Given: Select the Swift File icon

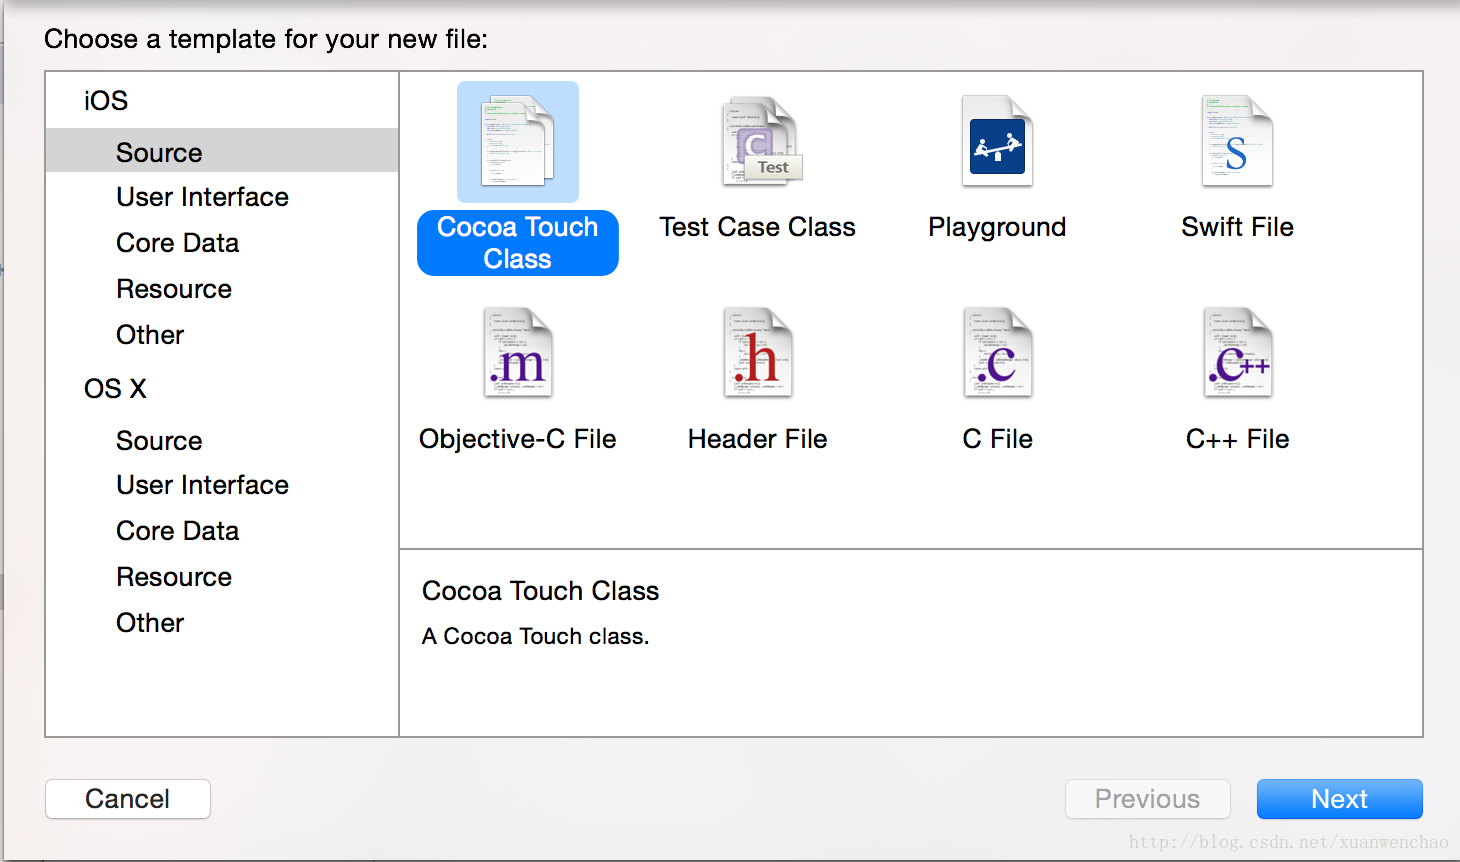Looking at the screenshot, I should tap(1237, 141).
